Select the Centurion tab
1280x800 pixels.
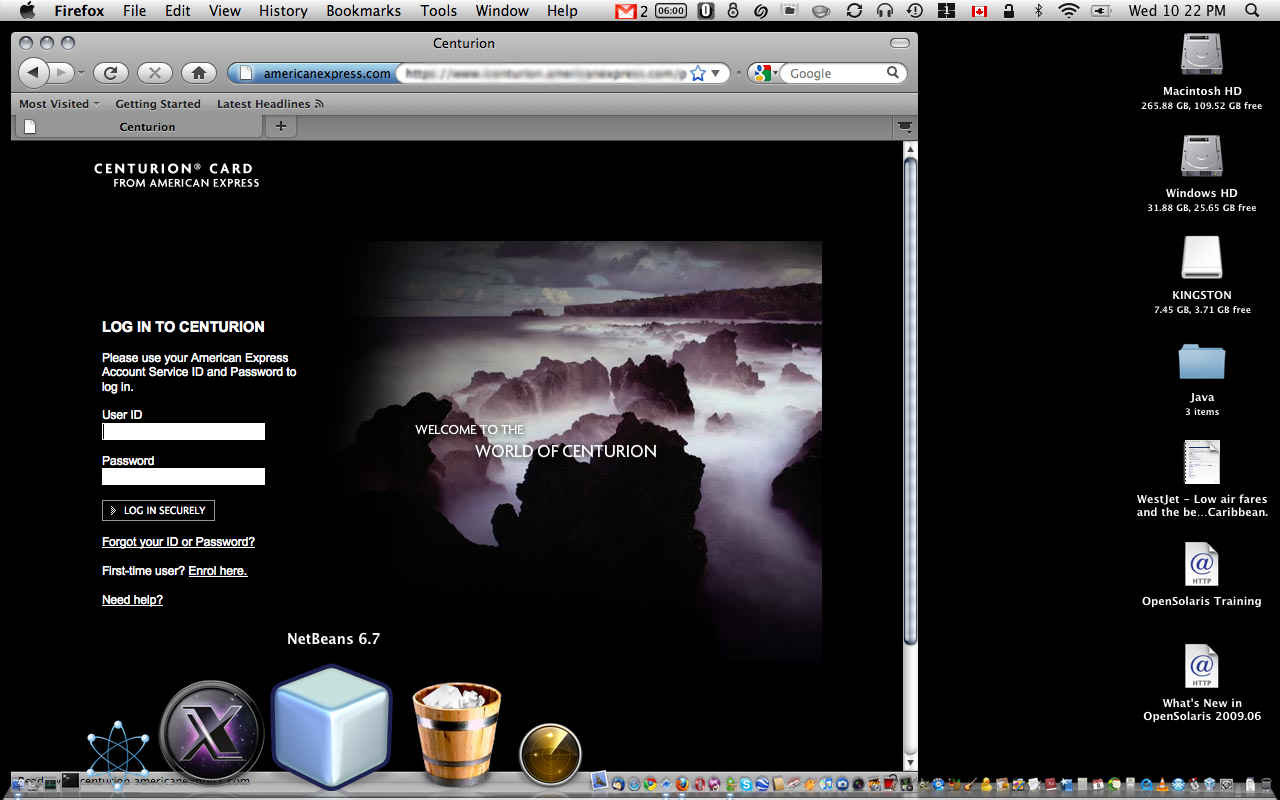click(x=139, y=127)
